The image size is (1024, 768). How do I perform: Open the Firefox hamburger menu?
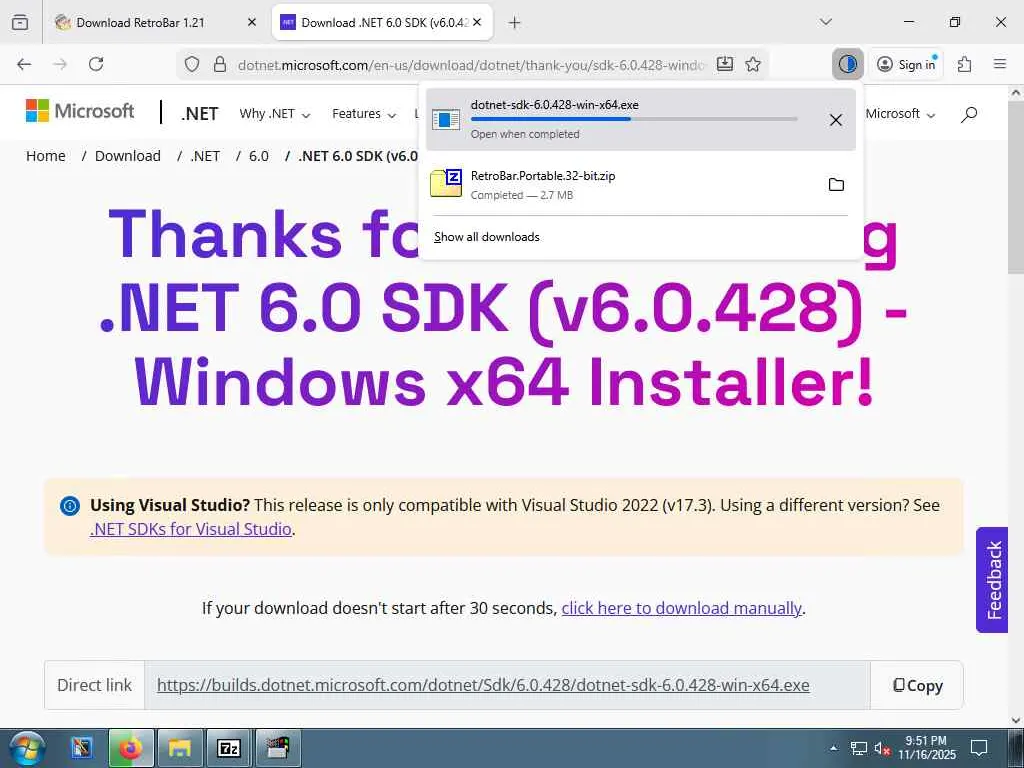[1000, 64]
